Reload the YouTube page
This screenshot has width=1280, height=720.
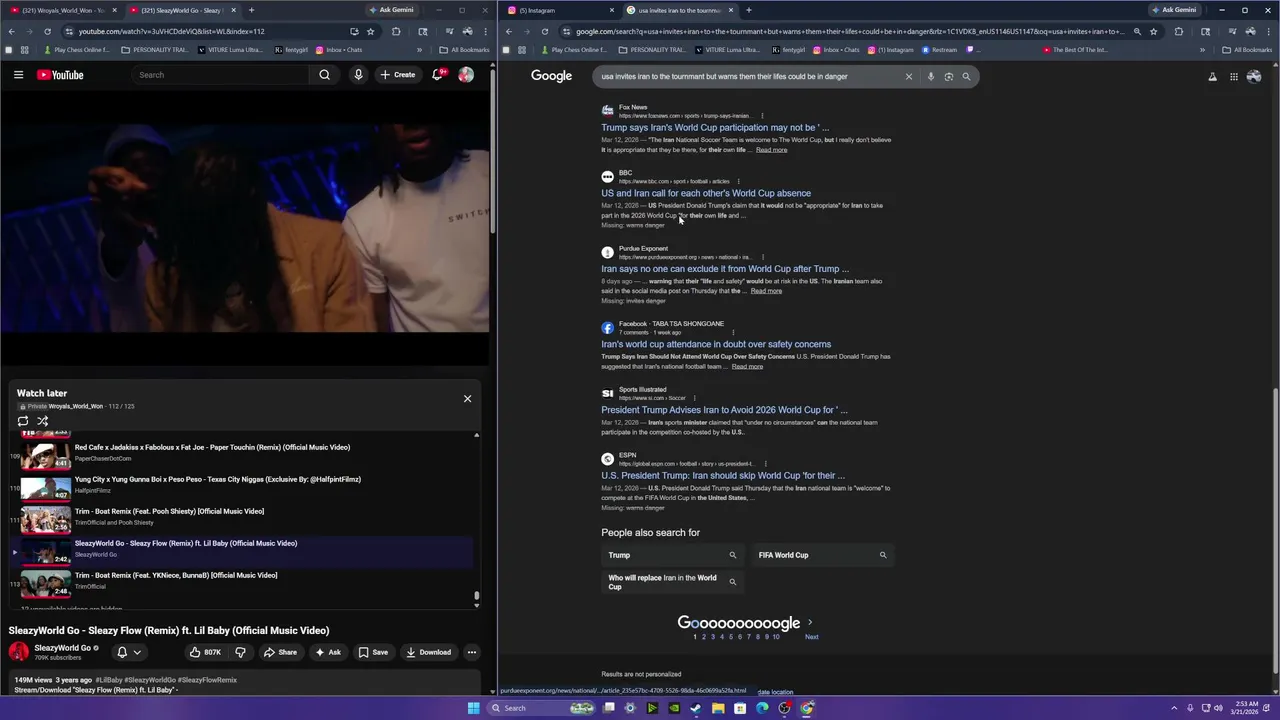[x=47, y=31]
